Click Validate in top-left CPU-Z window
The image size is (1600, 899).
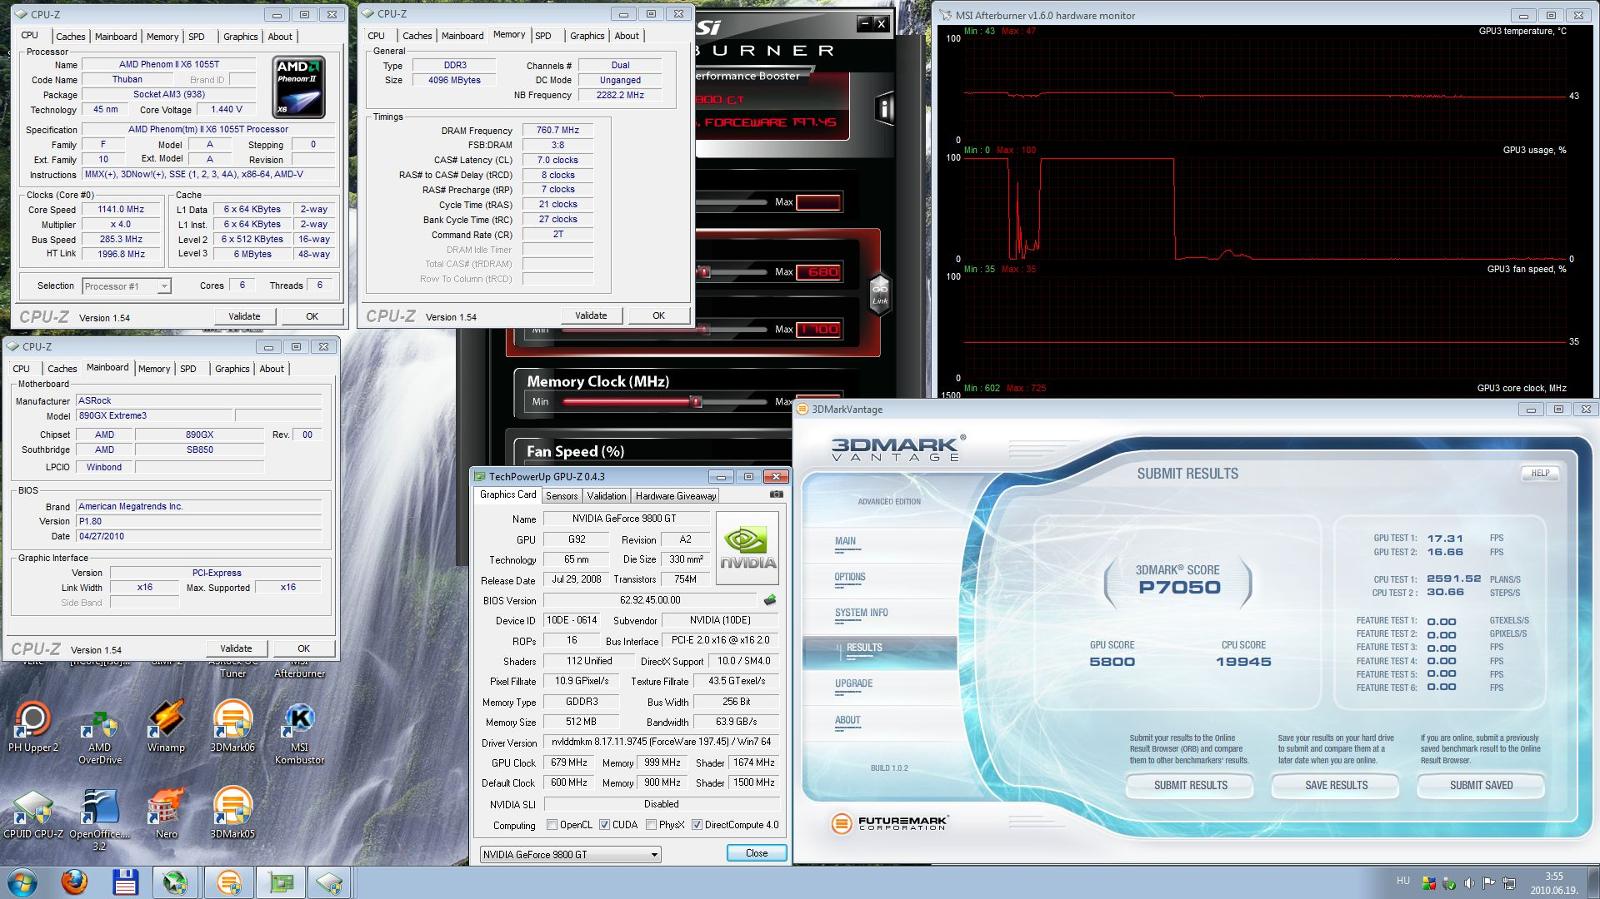point(244,316)
